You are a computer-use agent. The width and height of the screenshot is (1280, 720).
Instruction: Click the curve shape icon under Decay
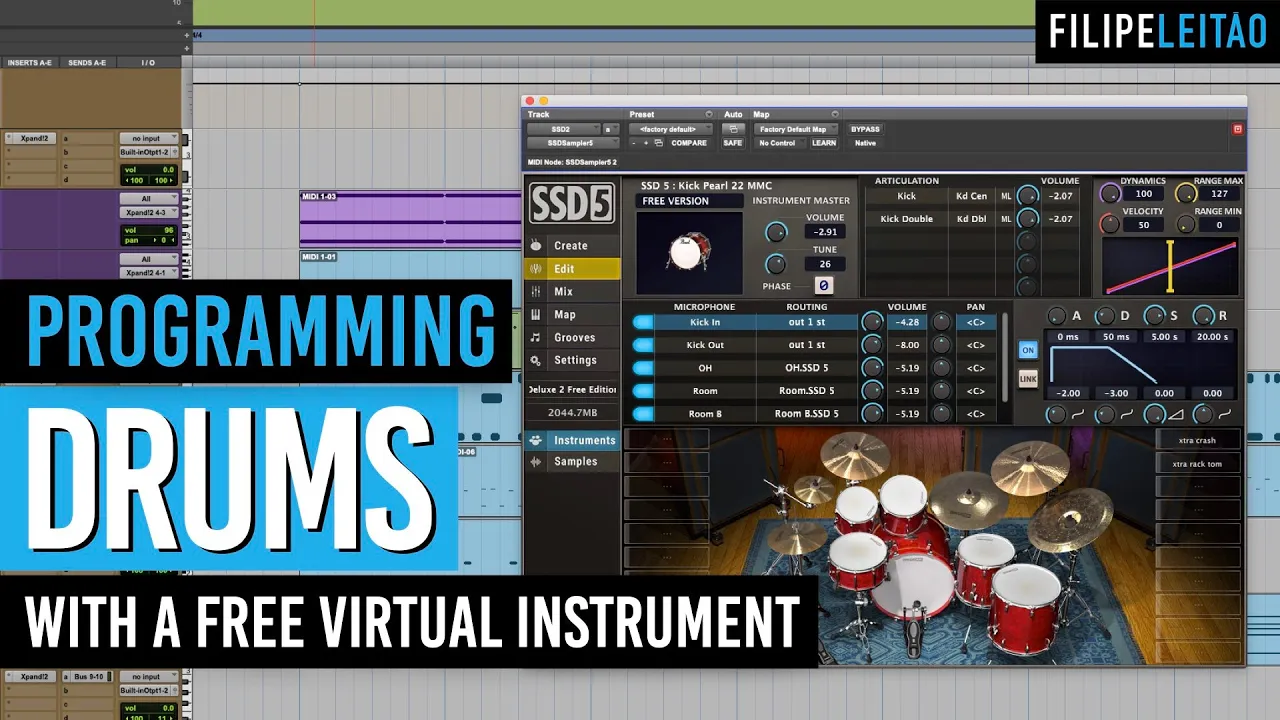click(1127, 414)
